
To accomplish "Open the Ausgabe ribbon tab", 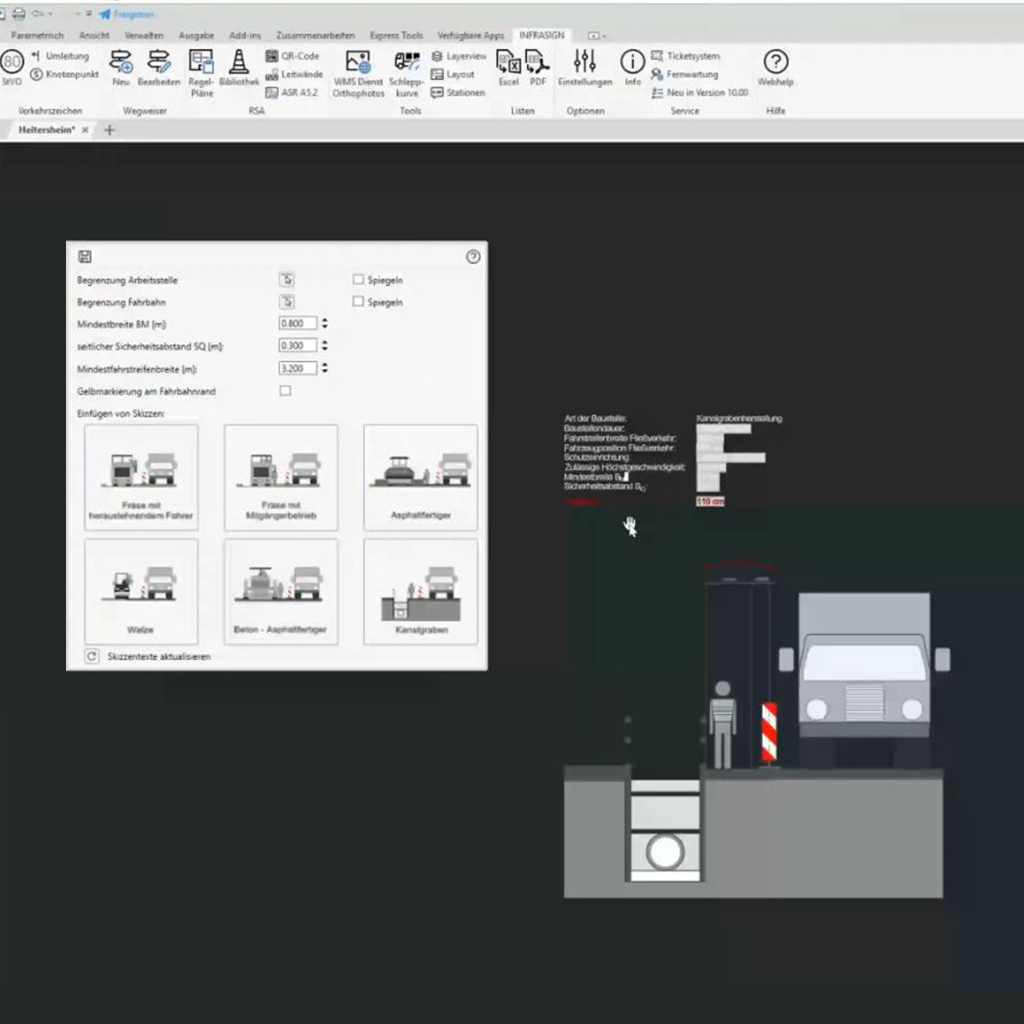I will pos(196,35).
